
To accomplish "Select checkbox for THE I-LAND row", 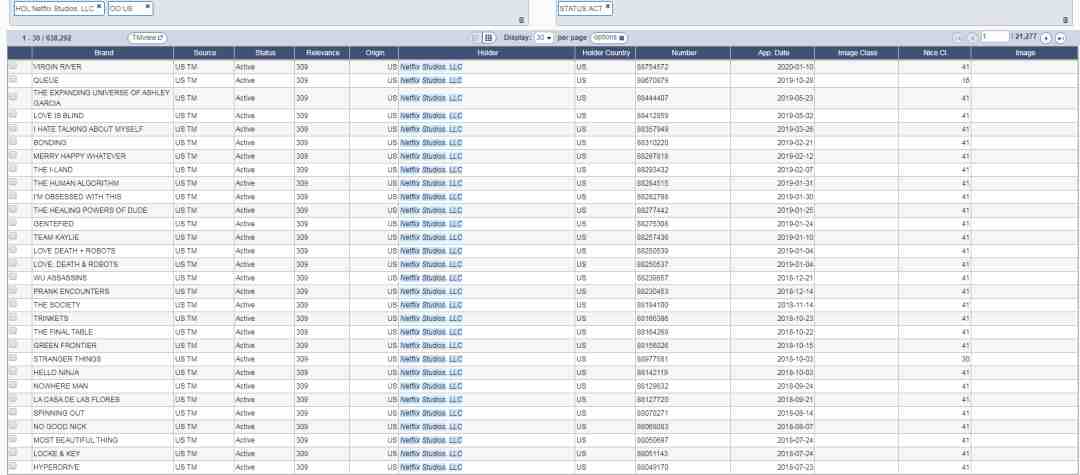I will [12, 169].
